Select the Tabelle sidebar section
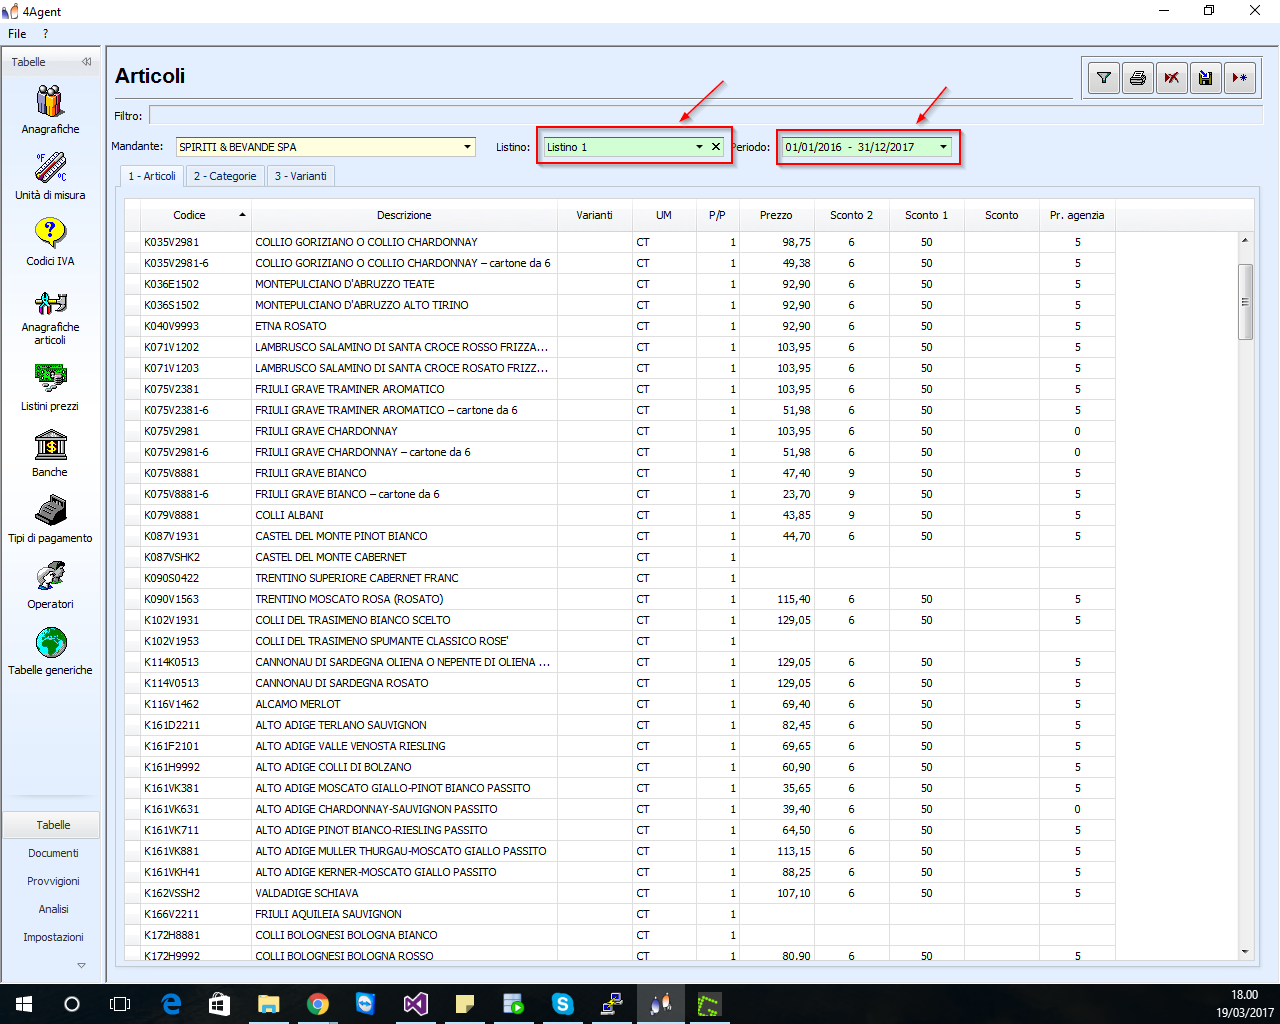Screen dimensions: 1280x1024 pyautogui.click(x=52, y=825)
